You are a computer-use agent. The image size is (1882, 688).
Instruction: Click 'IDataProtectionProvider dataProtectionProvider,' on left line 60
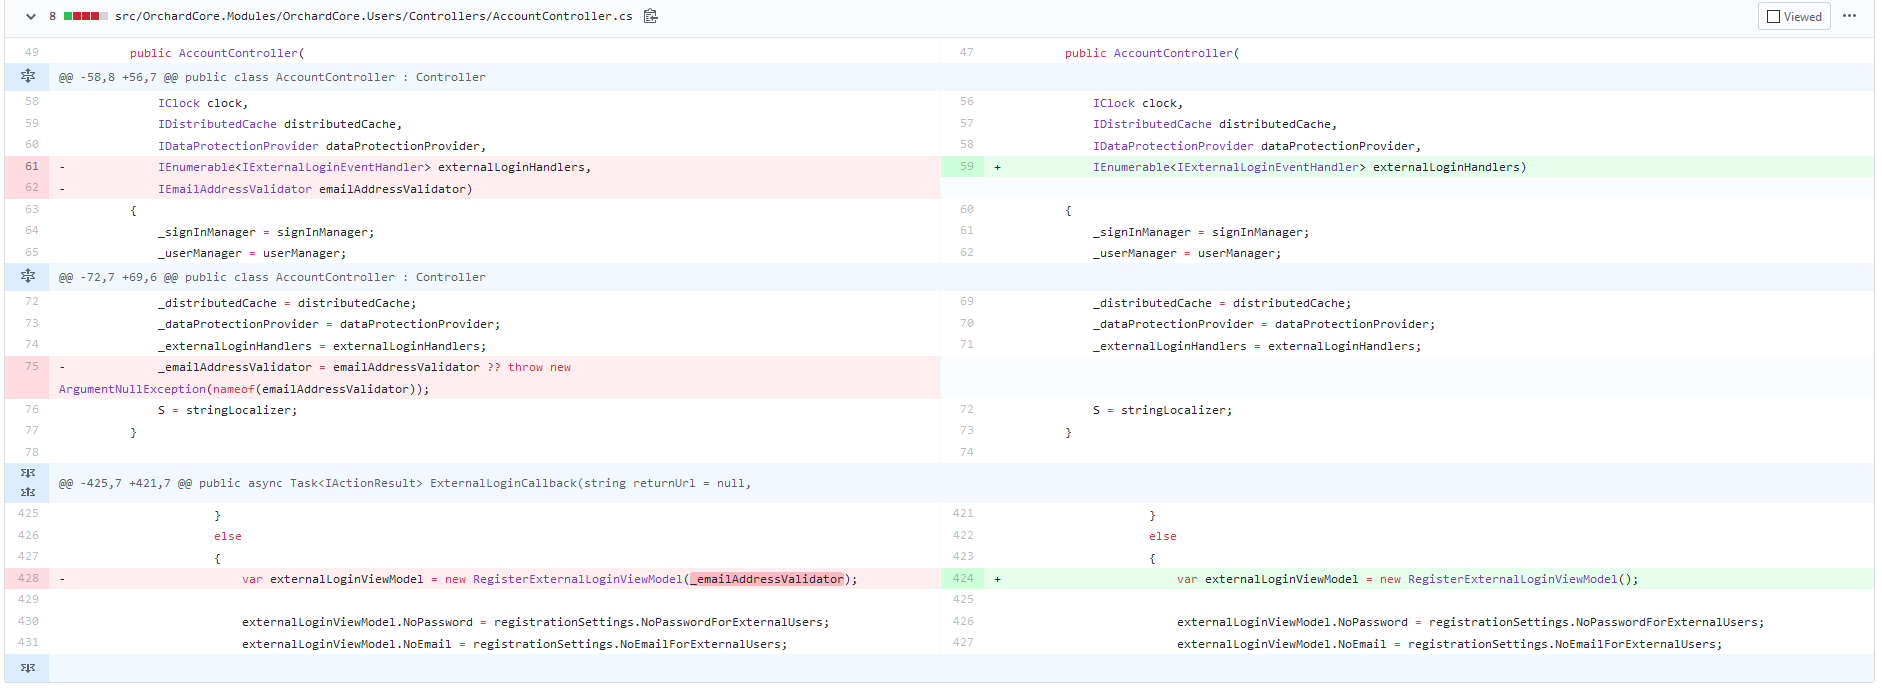(x=322, y=146)
